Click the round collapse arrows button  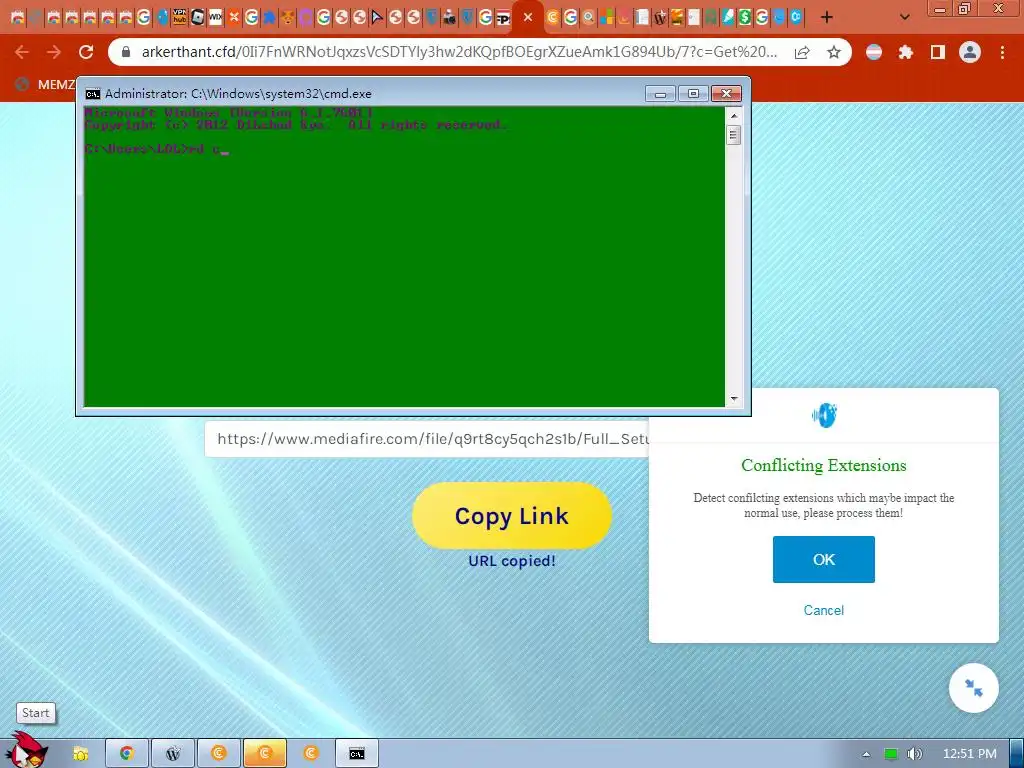pos(974,688)
